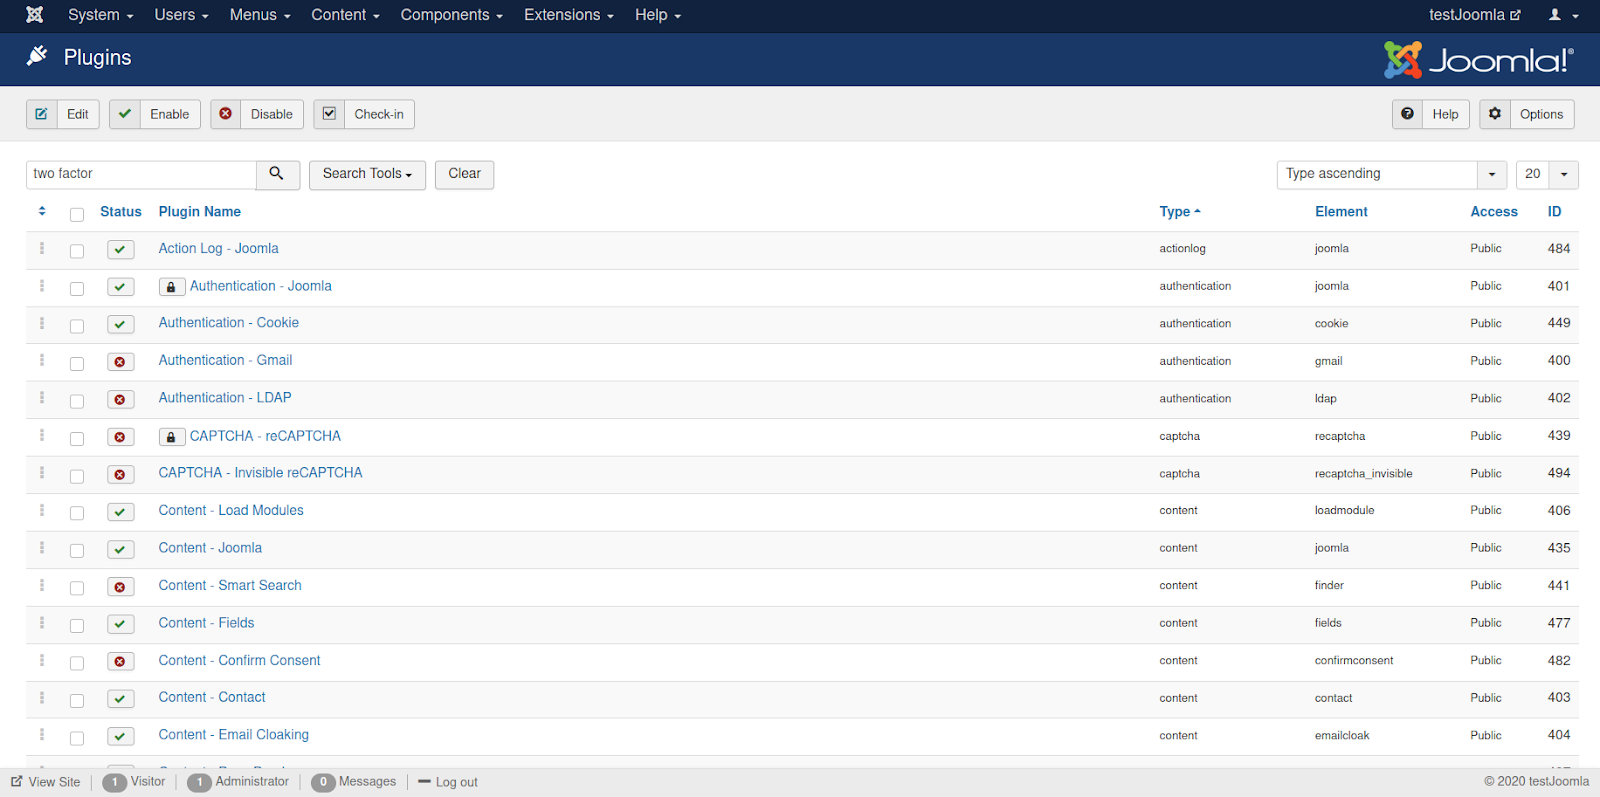Viewport: 1600px width, 797px height.
Task: Click the Check-in toolbar button
Action: click(x=364, y=114)
